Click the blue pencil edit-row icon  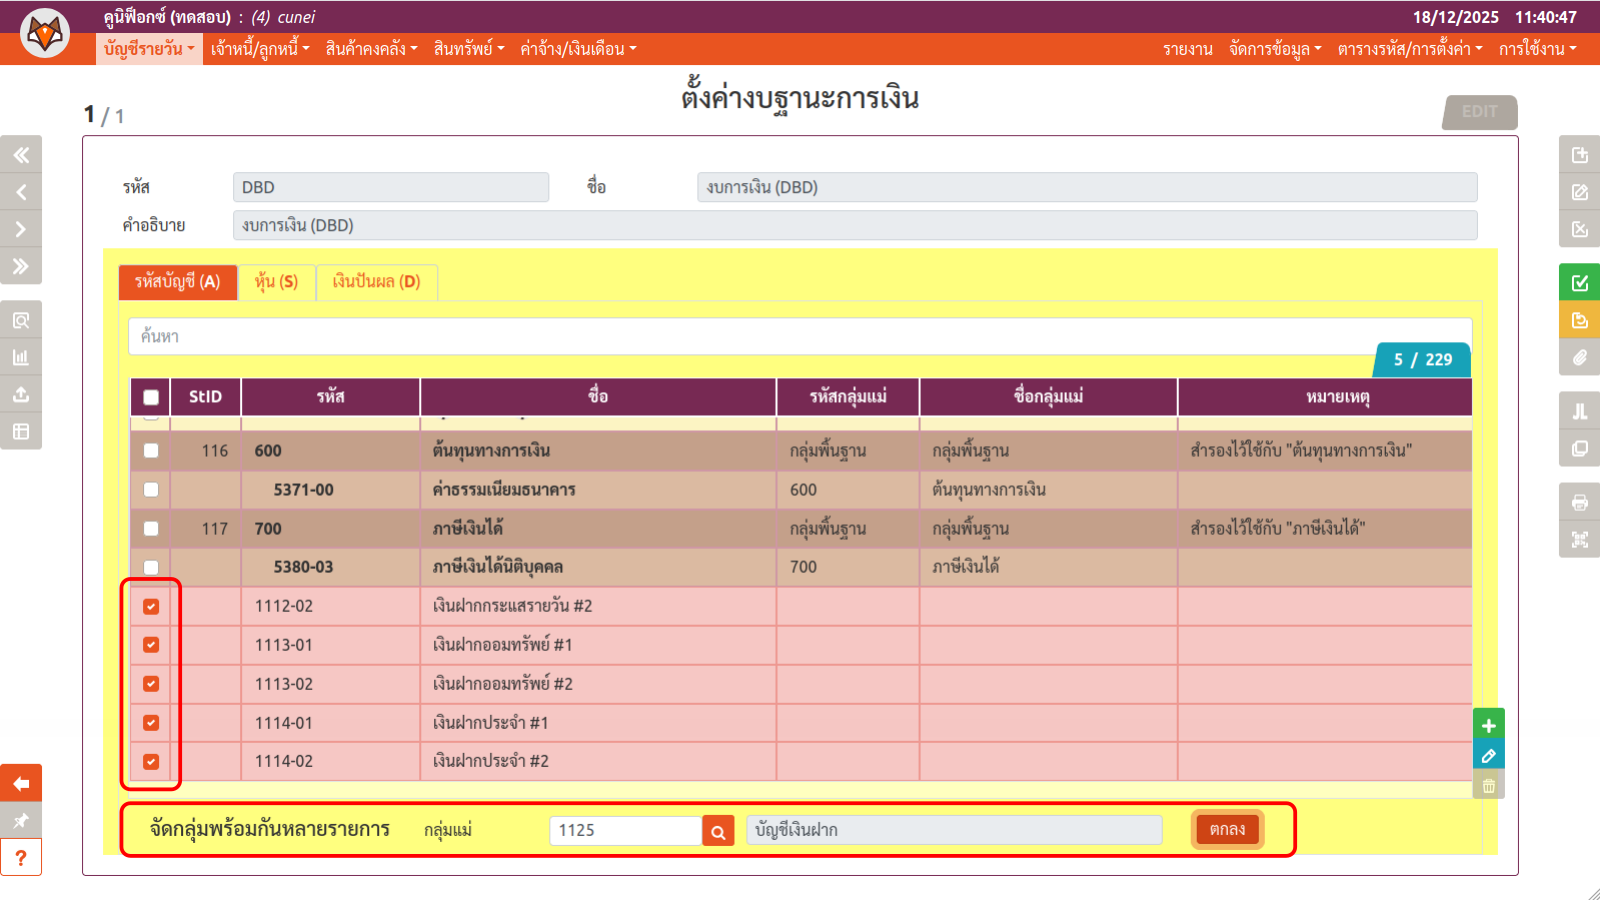1488,756
